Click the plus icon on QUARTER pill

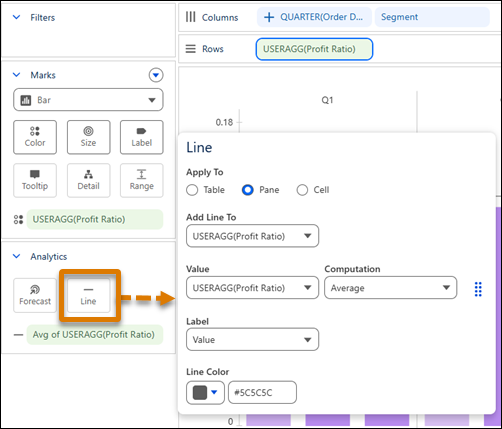coord(269,17)
